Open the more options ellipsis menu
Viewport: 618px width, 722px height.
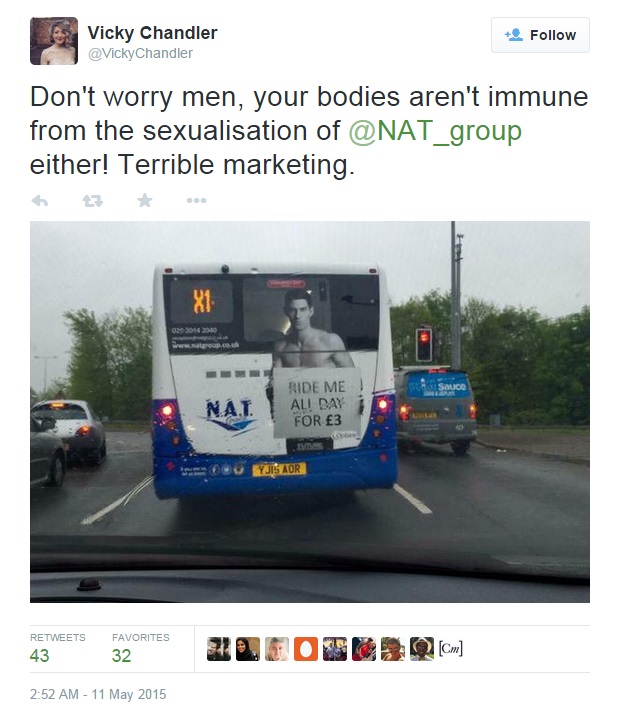(x=196, y=200)
